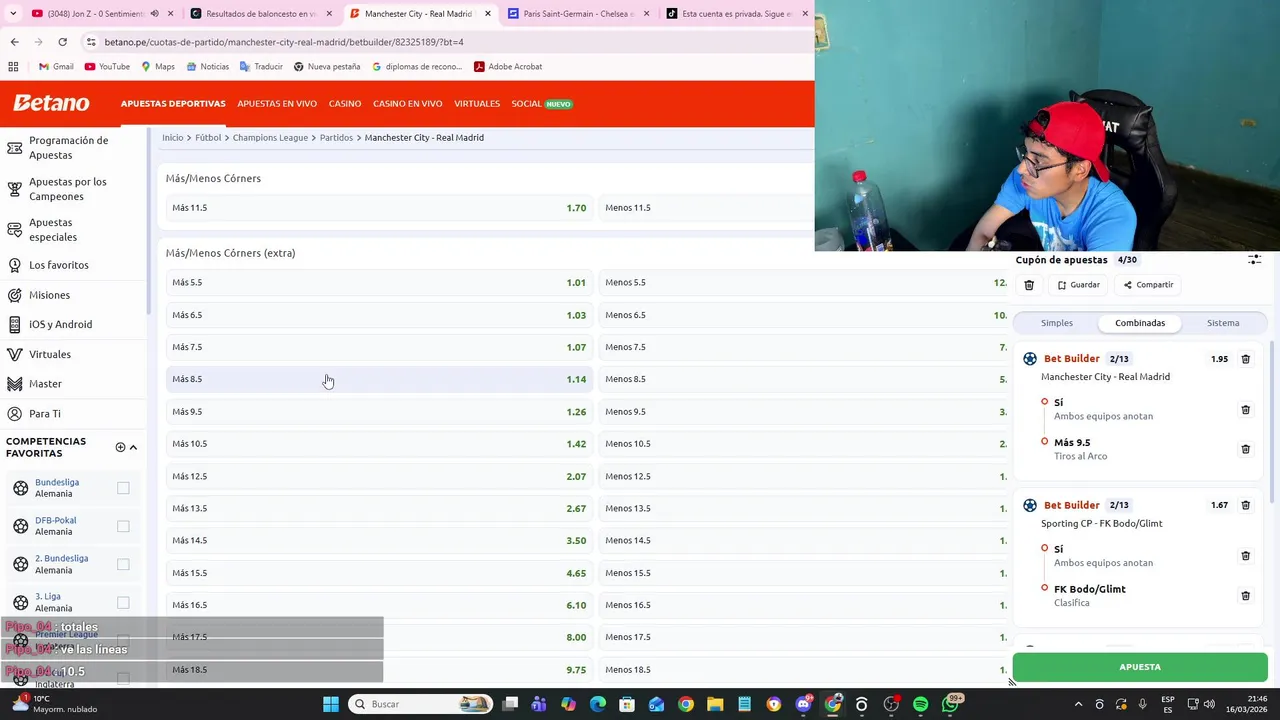The height and width of the screenshot is (720, 1280).
Task: Switch to the Paris Saint-Germain - Chelsea tab
Action: 578,14
